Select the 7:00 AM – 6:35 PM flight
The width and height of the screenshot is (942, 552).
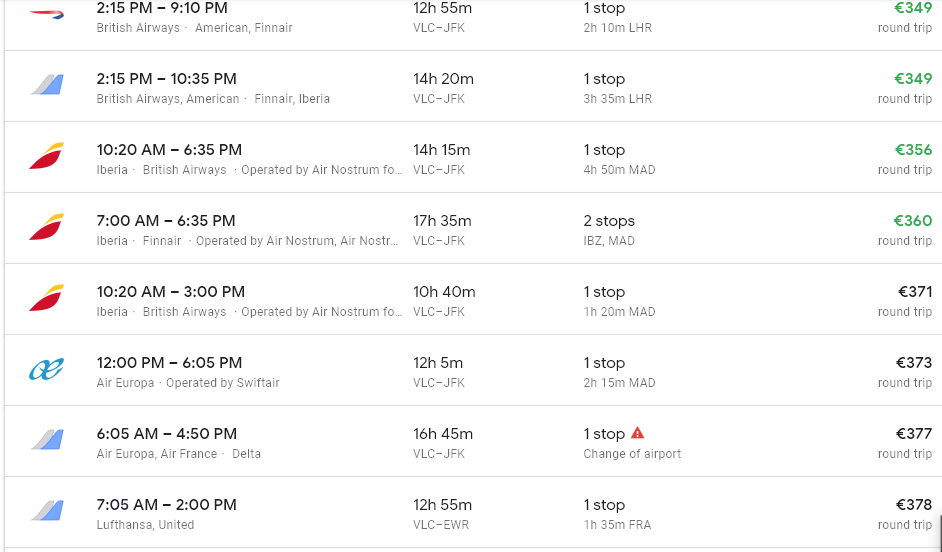[166, 221]
